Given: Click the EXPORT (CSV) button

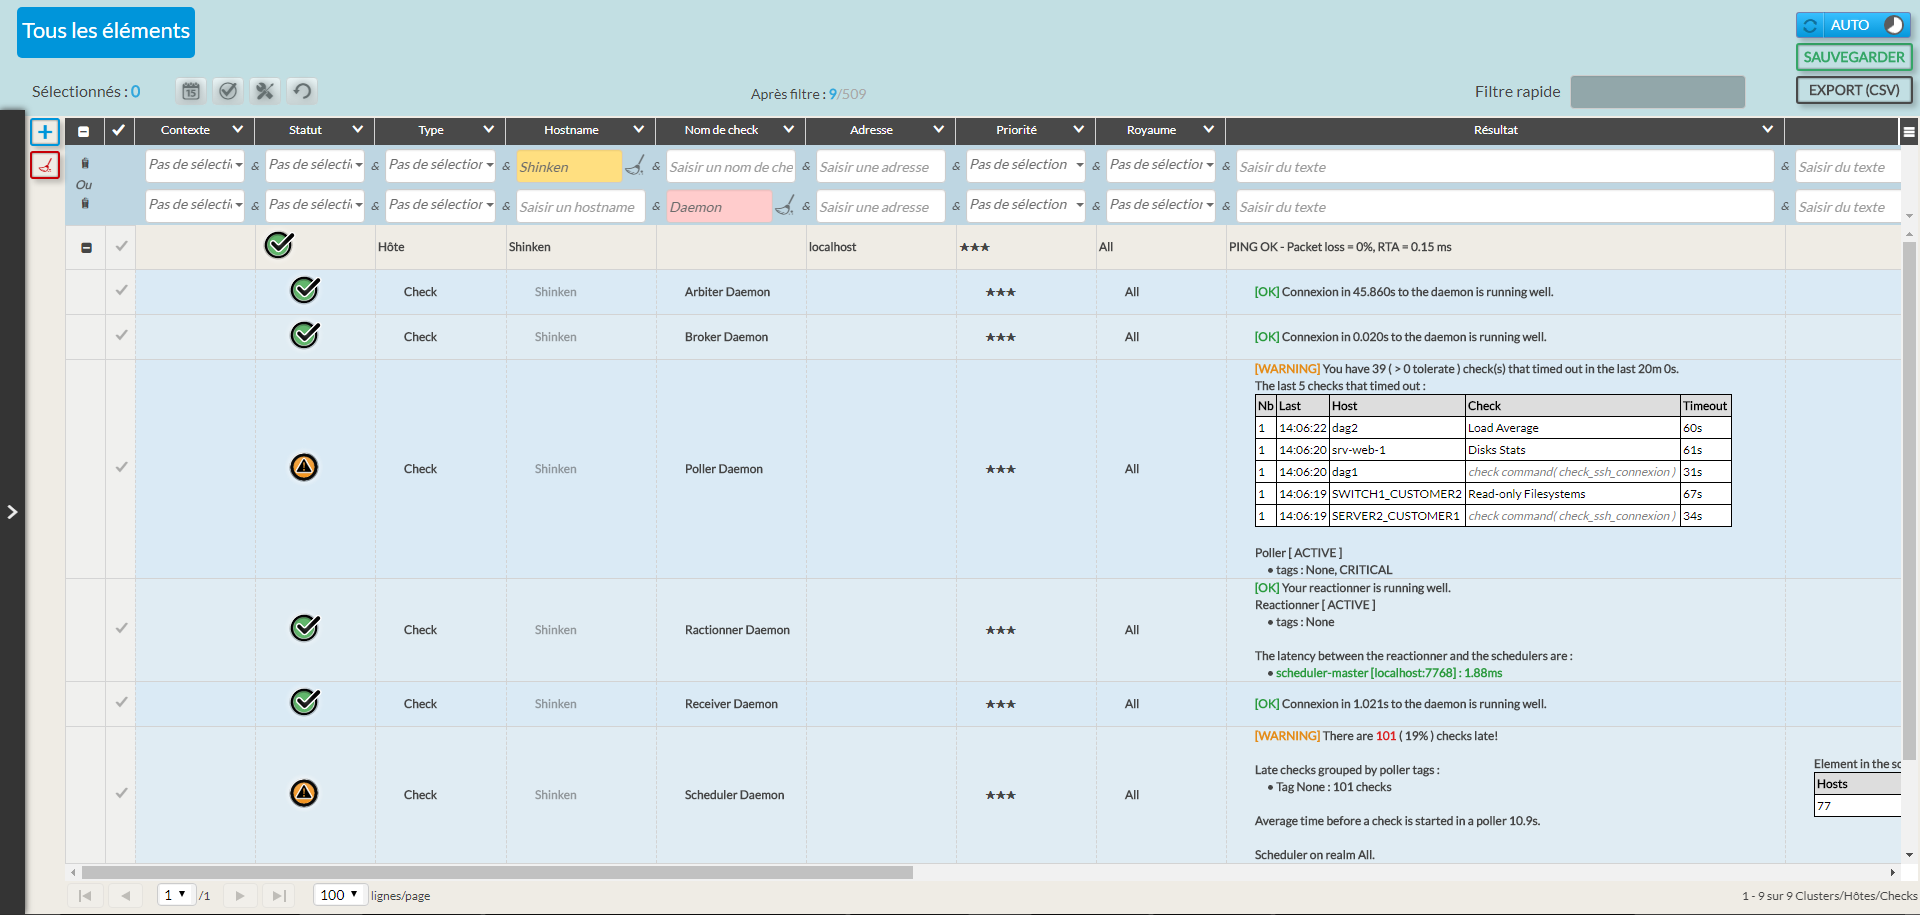Looking at the screenshot, I should click(1853, 90).
